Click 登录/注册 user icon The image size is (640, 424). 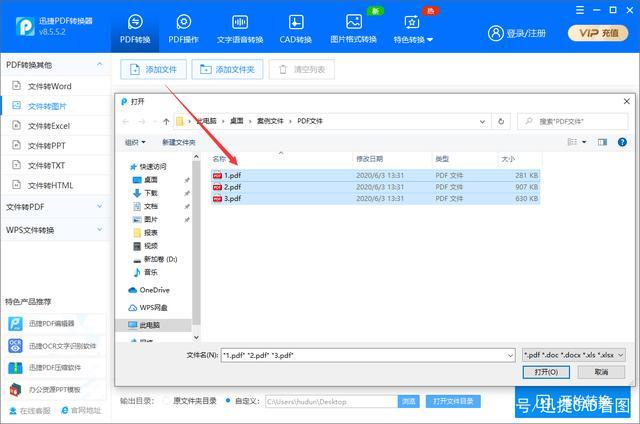click(x=496, y=33)
